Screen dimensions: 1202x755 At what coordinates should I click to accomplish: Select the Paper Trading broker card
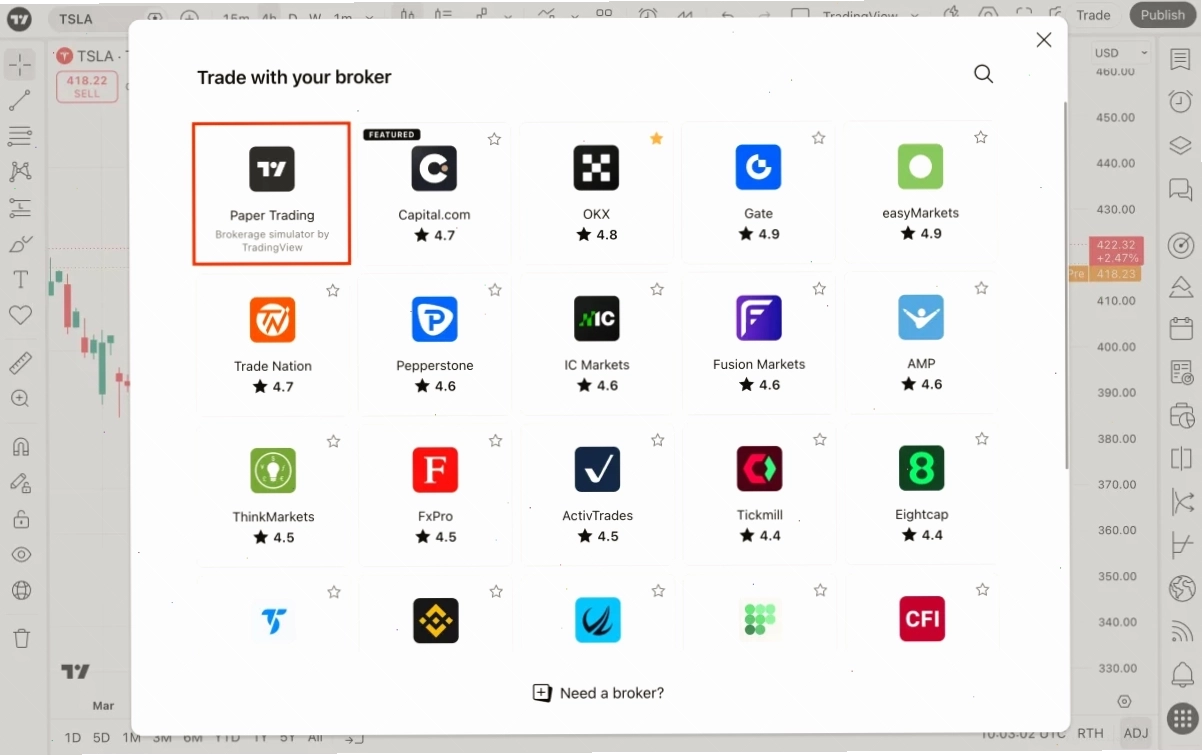click(x=272, y=194)
